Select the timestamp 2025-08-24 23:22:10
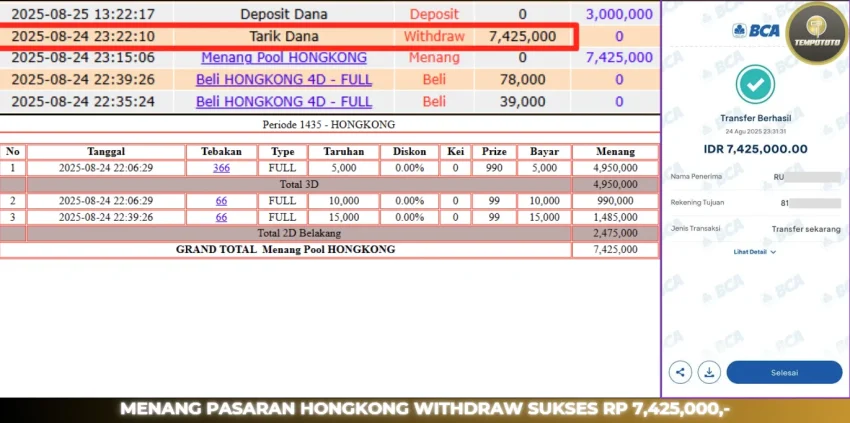The width and height of the screenshot is (850, 423). tap(83, 36)
